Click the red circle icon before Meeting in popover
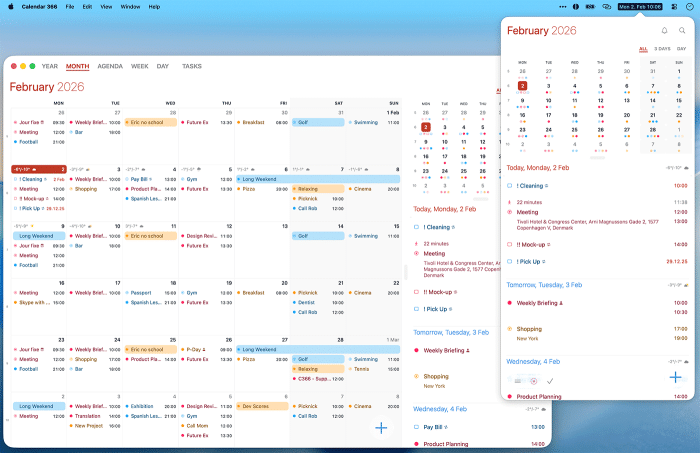 click(509, 212)
